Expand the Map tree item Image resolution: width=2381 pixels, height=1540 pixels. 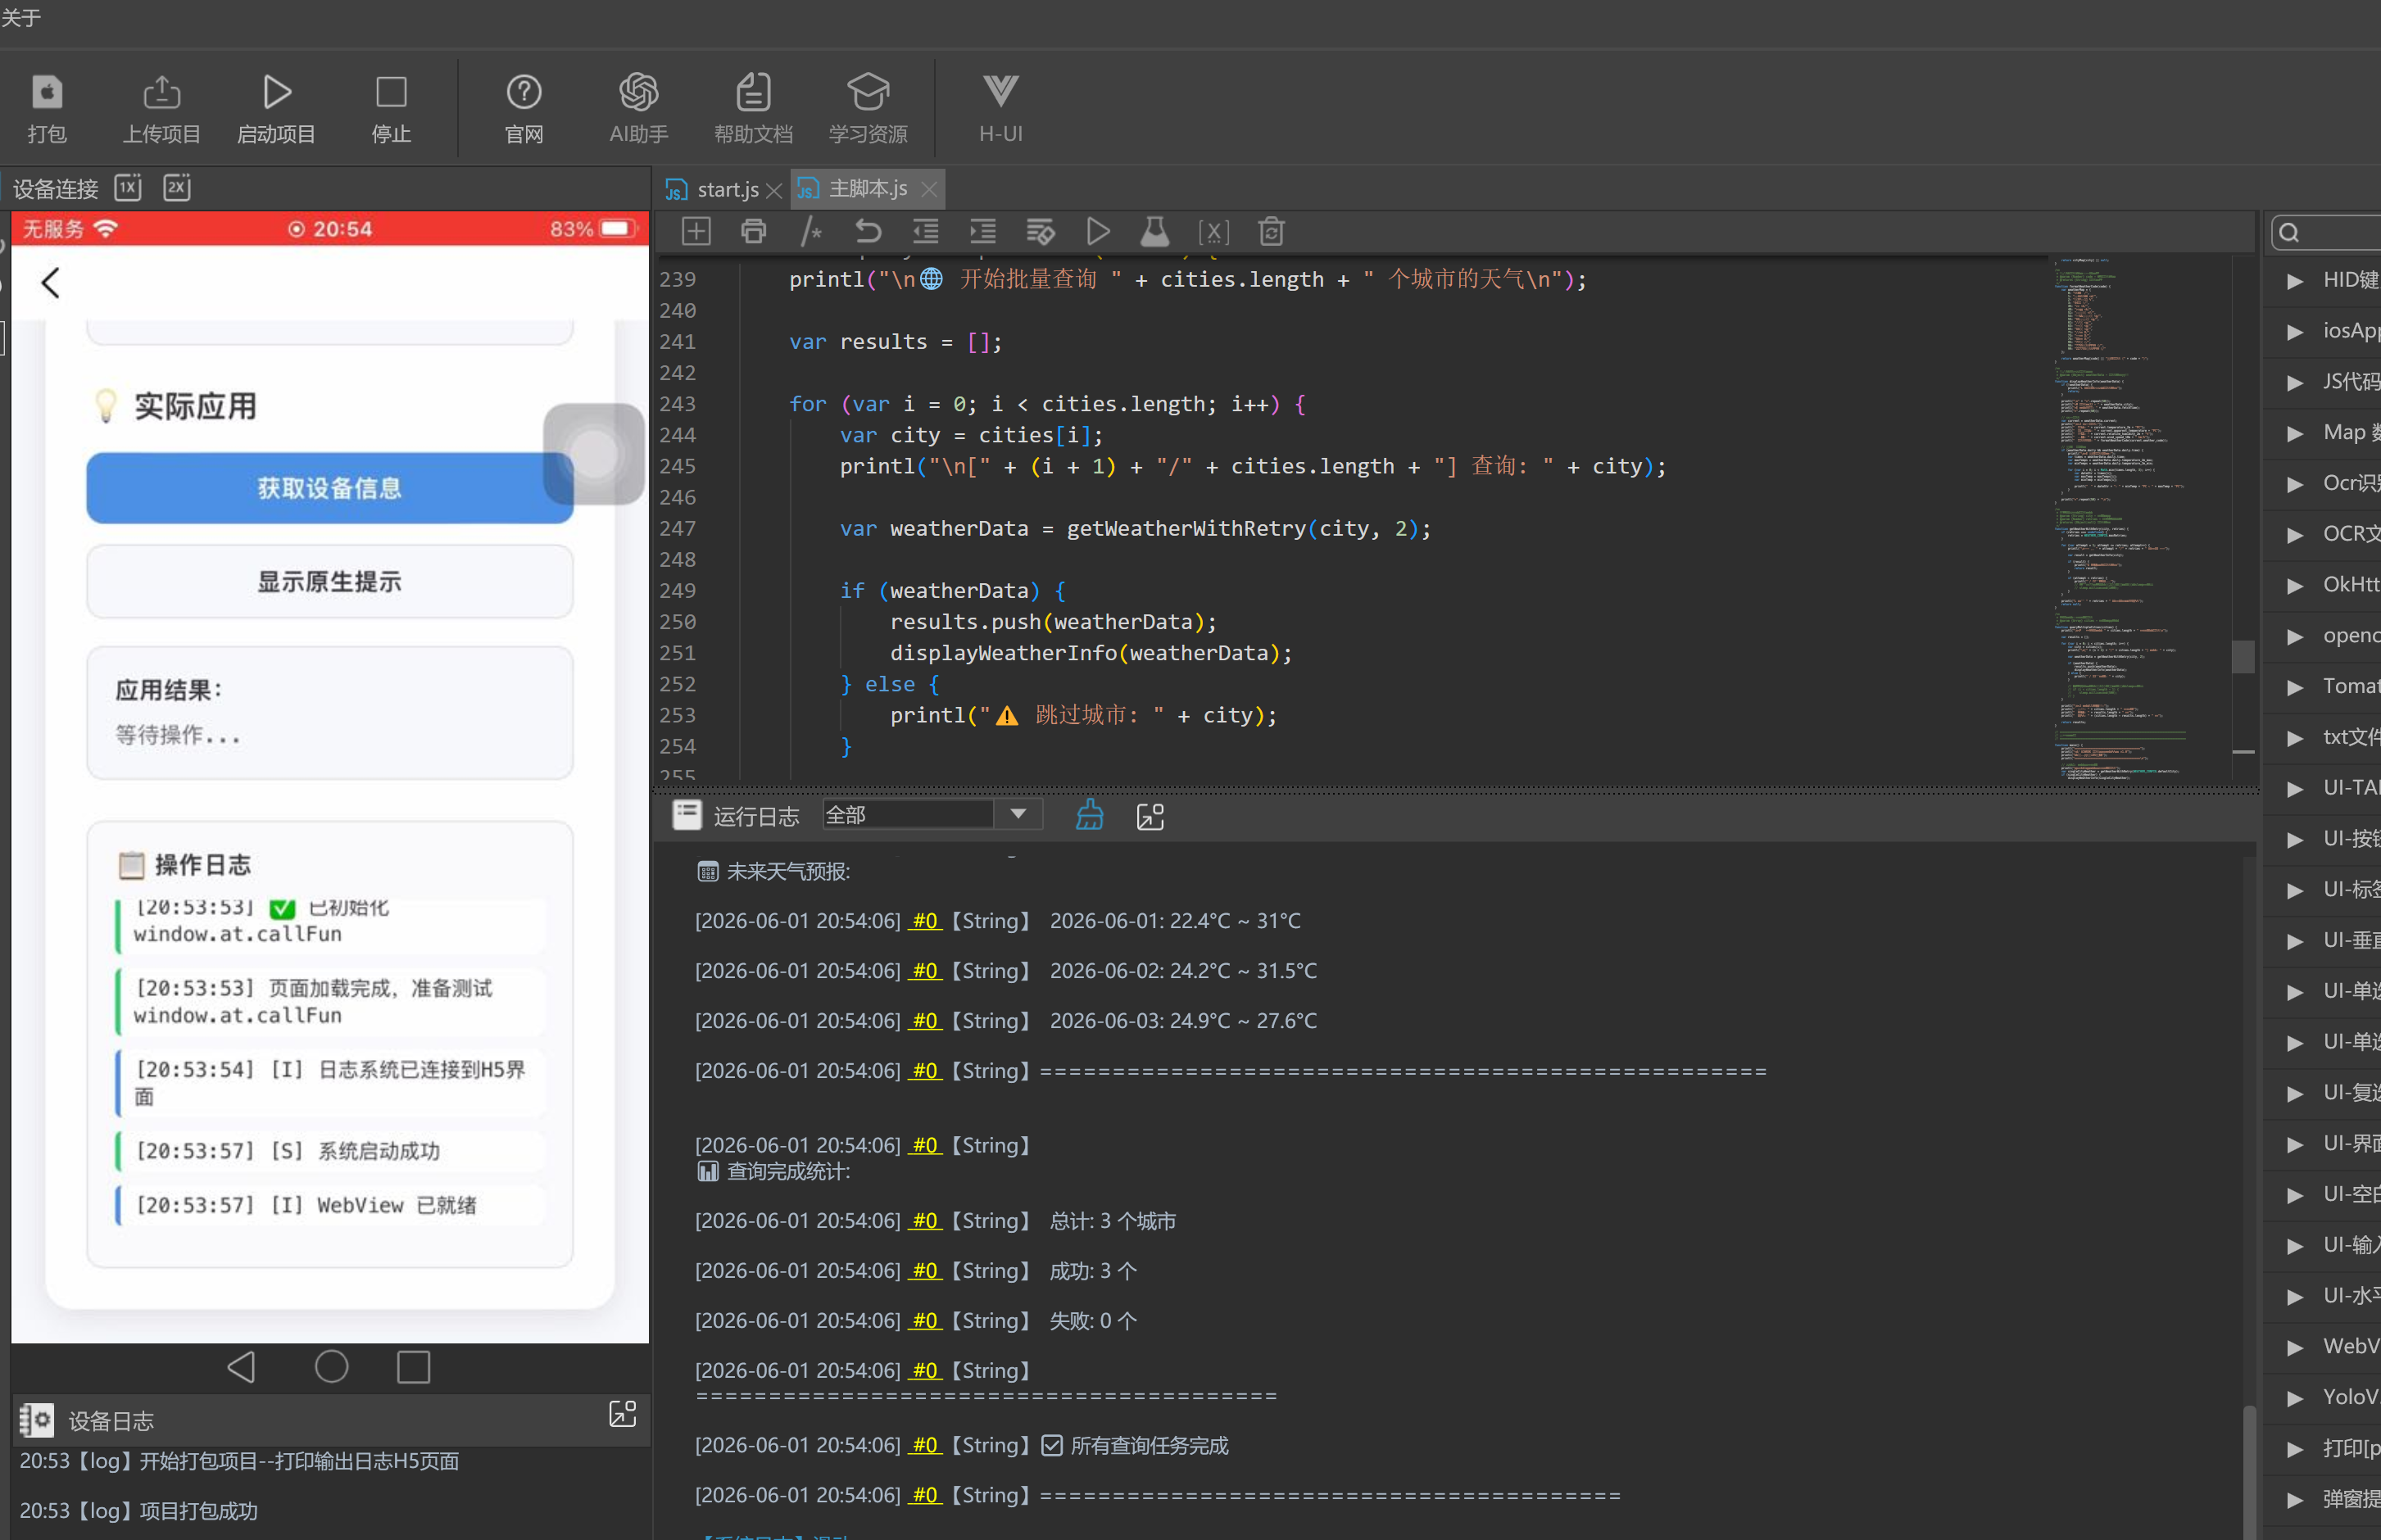[2295, 434]
